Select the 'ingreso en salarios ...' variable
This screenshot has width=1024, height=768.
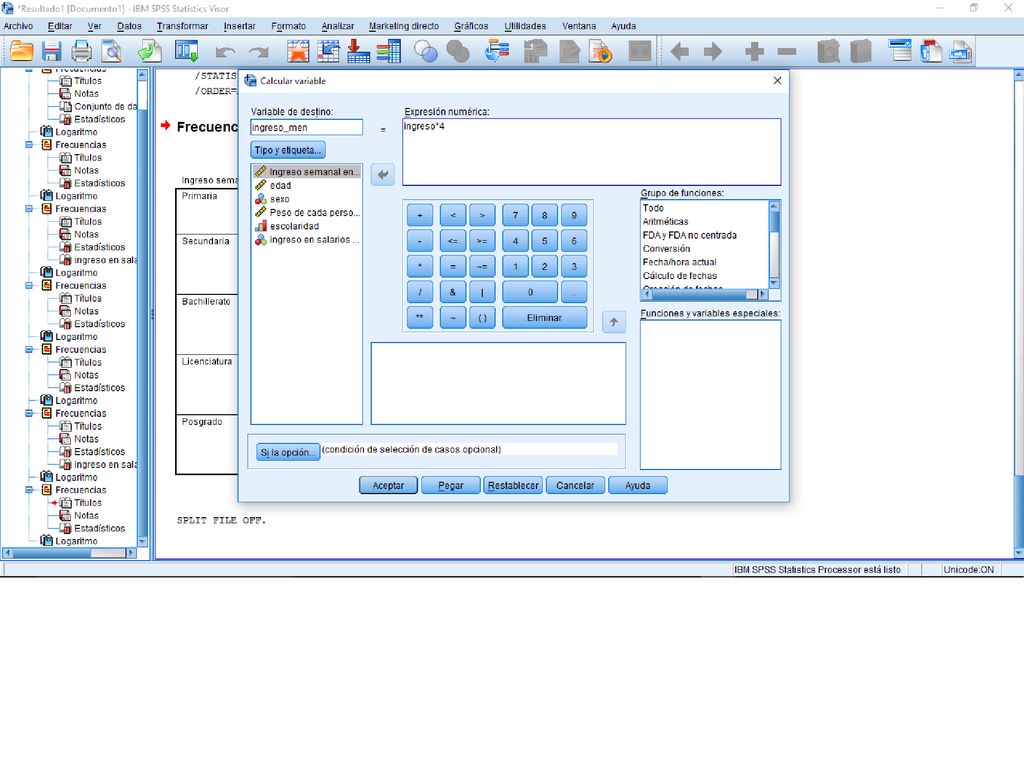(x=307, y=240)
